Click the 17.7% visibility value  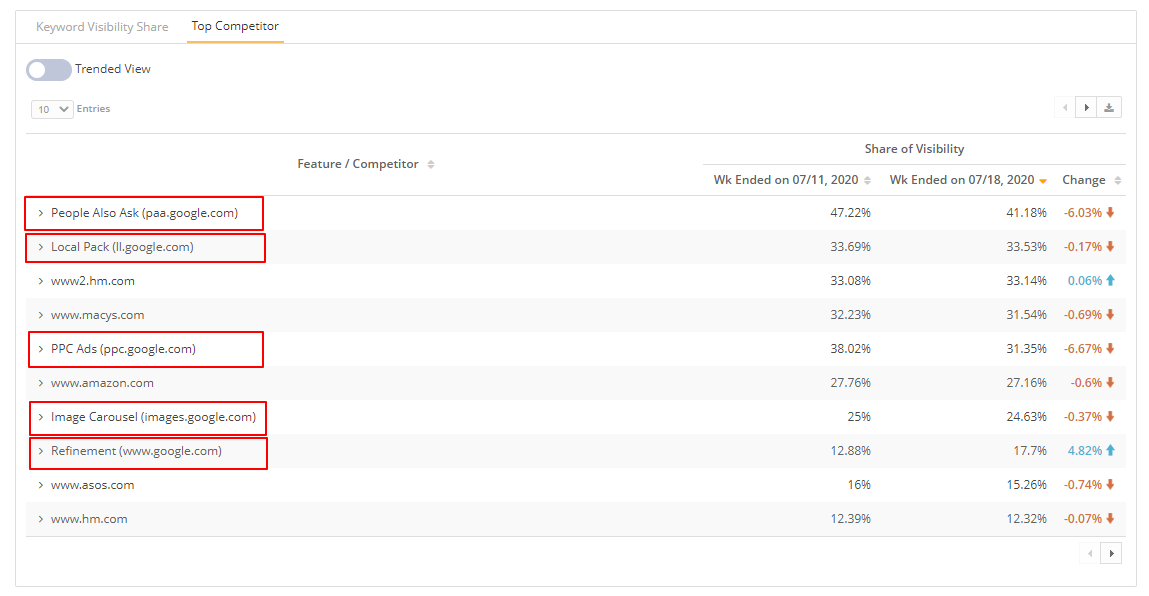[1030, 451]
